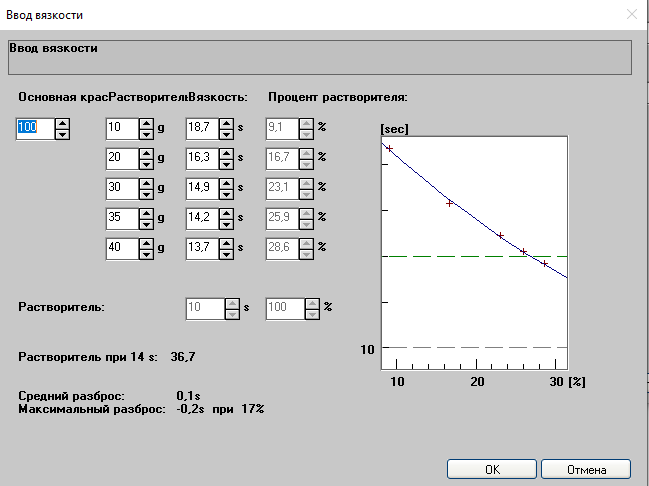Screen dimensions: 649x486
Task: Click the Максимальный разброс value -0,2s
Action: [190, 409]
